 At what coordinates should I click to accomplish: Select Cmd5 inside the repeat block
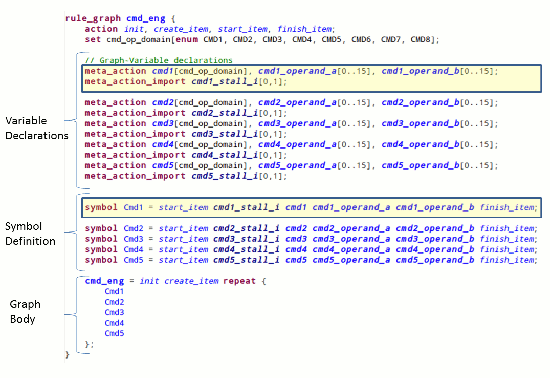point(114,333)
